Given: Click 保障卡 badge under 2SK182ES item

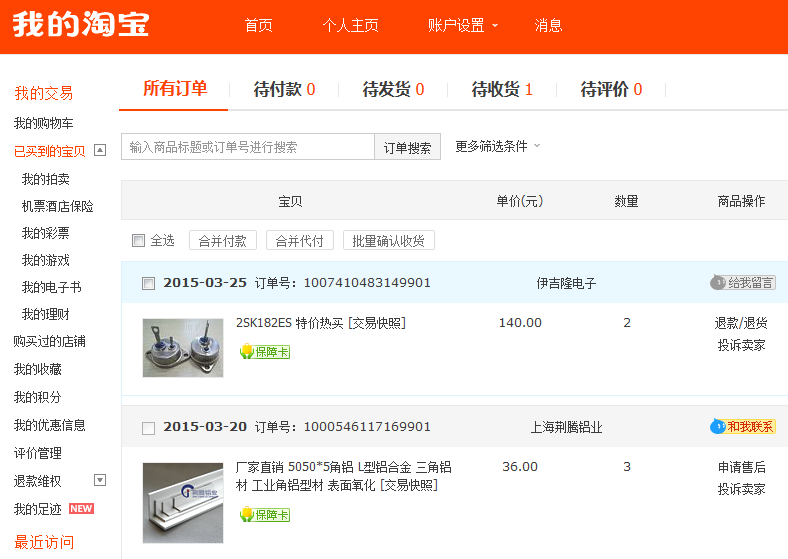Looking at the screenshot, I should (x=265, y=351).
